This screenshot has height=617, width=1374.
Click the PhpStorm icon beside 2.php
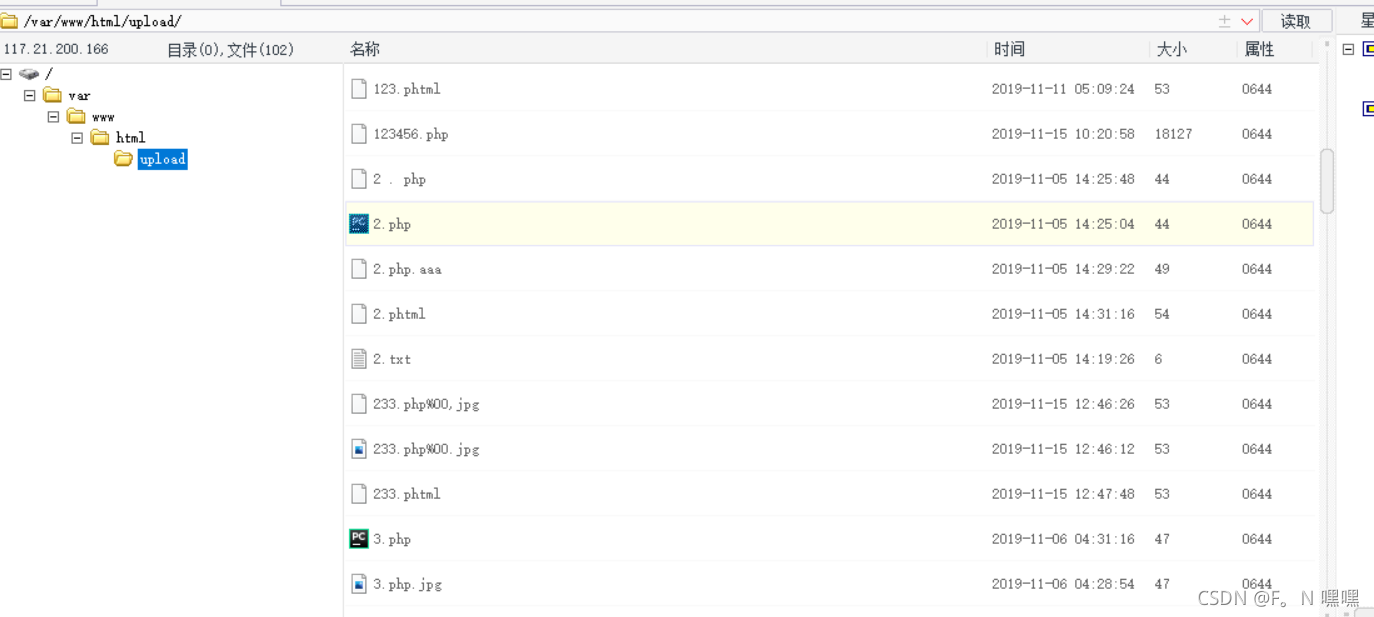(359, 224)
